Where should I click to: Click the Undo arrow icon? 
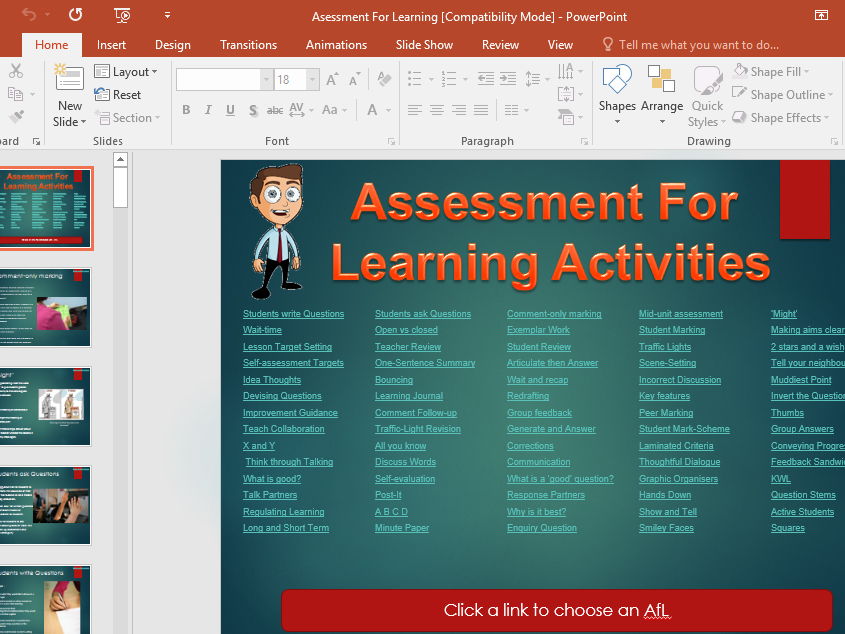(29, 15)
